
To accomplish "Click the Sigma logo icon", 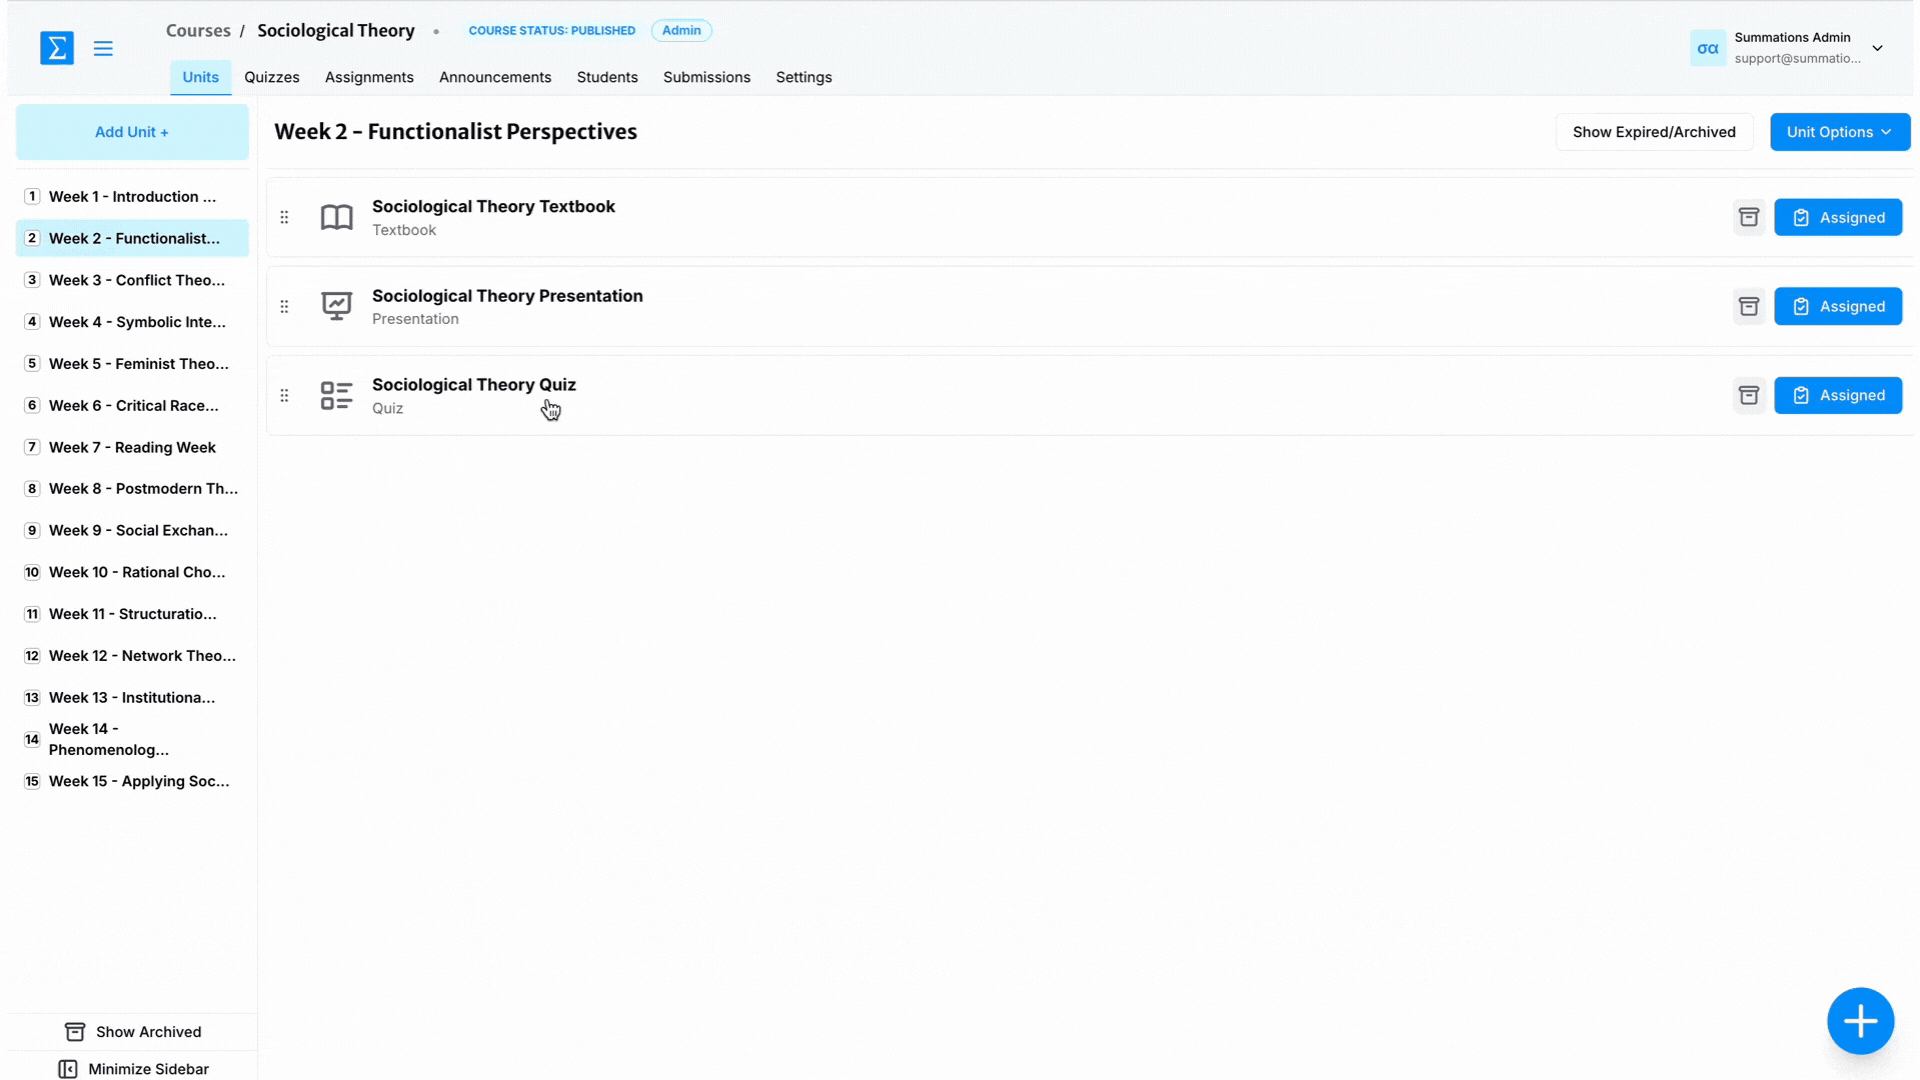I will point(57,48).
